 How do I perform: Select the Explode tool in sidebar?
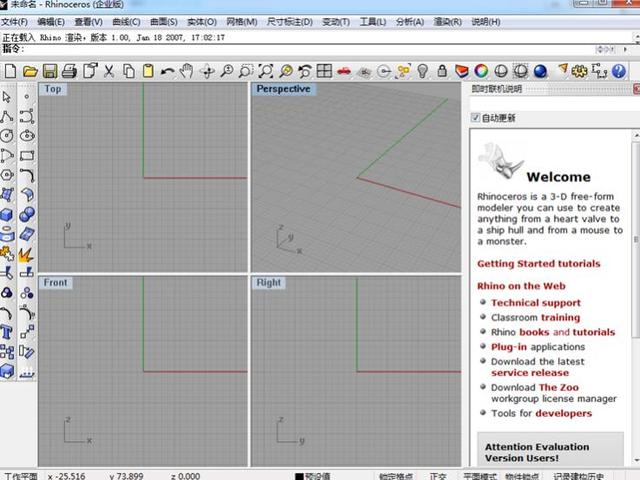pos(26,255)
